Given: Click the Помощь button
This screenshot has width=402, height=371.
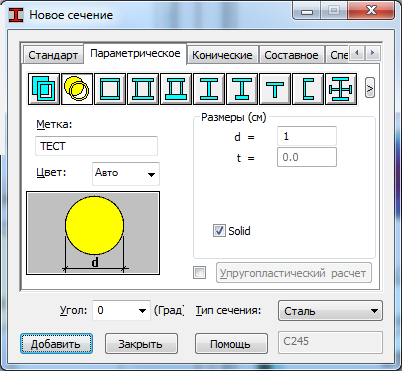Looking at the screenshot, I should point(231,344).
